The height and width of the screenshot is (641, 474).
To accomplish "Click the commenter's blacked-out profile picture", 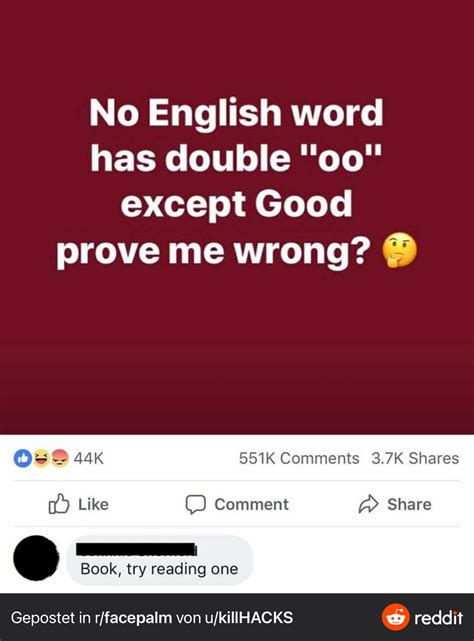I will pyautogui.click(x=36, y=558).
